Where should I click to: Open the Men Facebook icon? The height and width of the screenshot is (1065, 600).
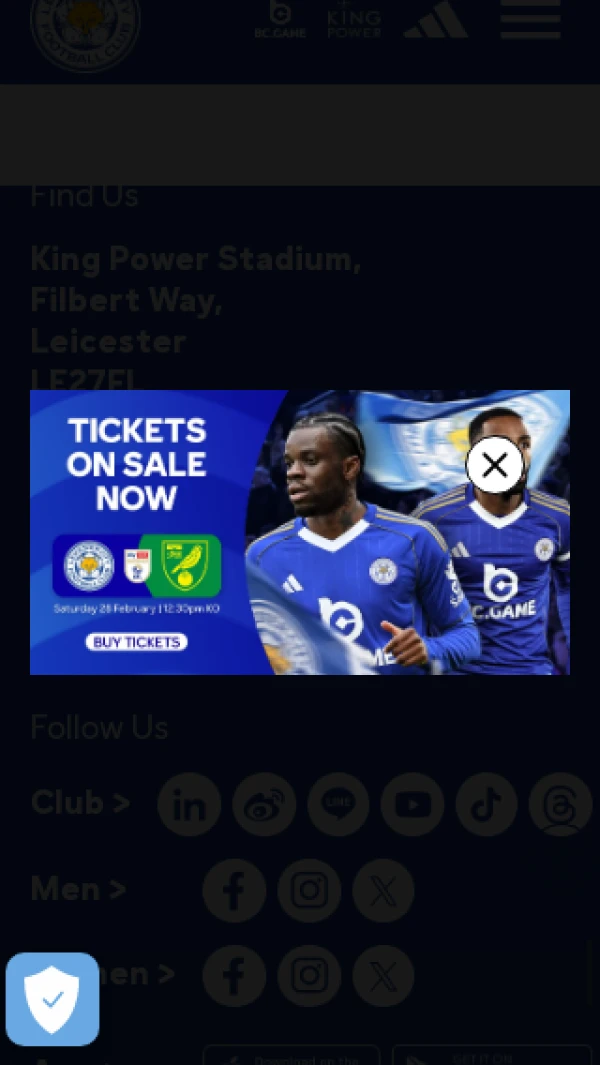[x=234, y=890]
